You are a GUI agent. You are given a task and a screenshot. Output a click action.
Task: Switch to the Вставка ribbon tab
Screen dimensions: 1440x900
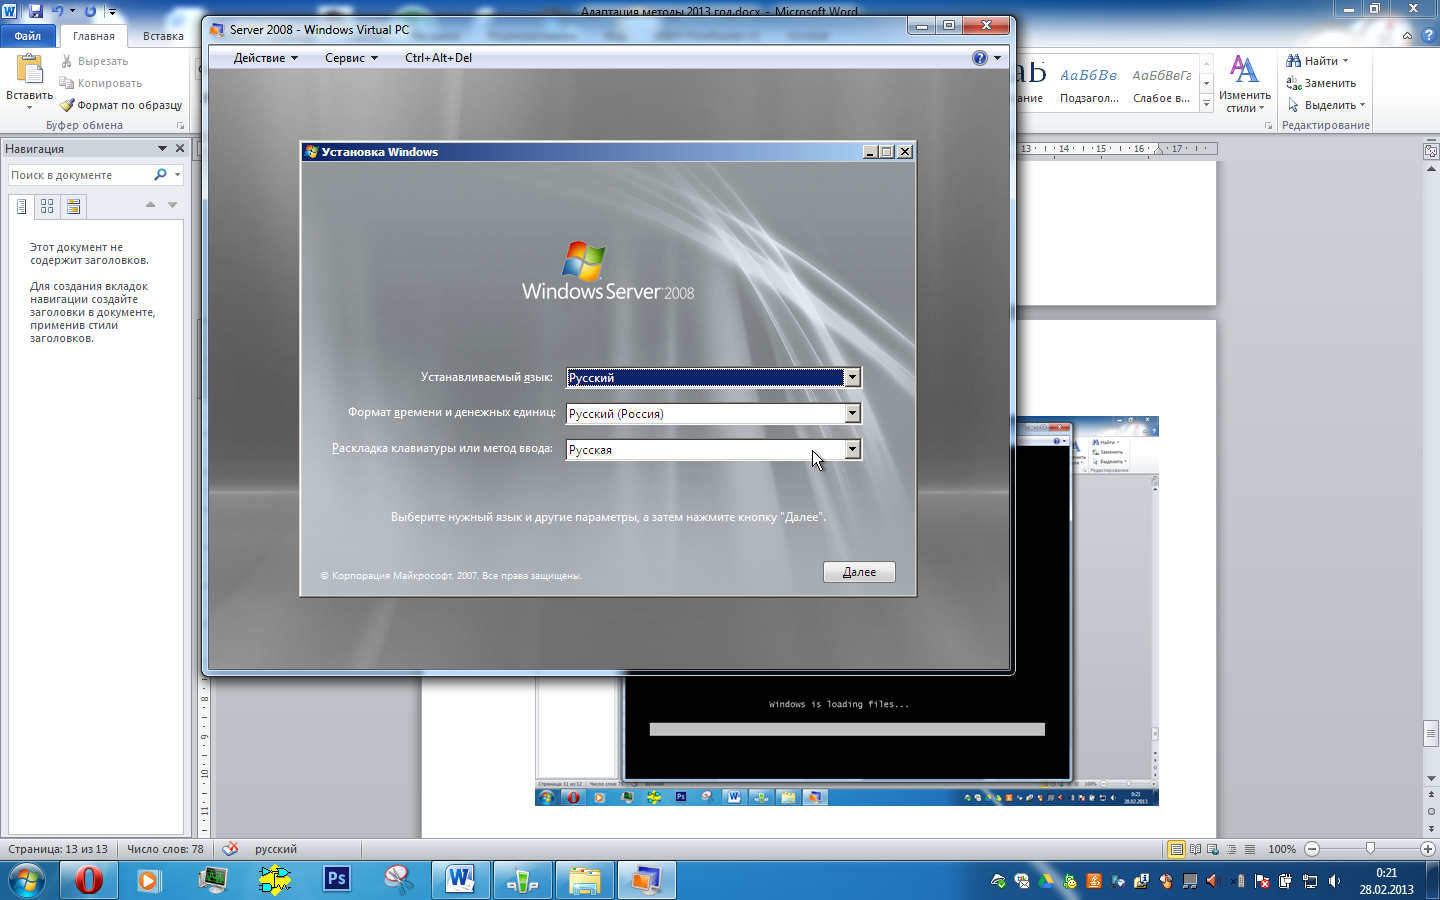[163, 36]
